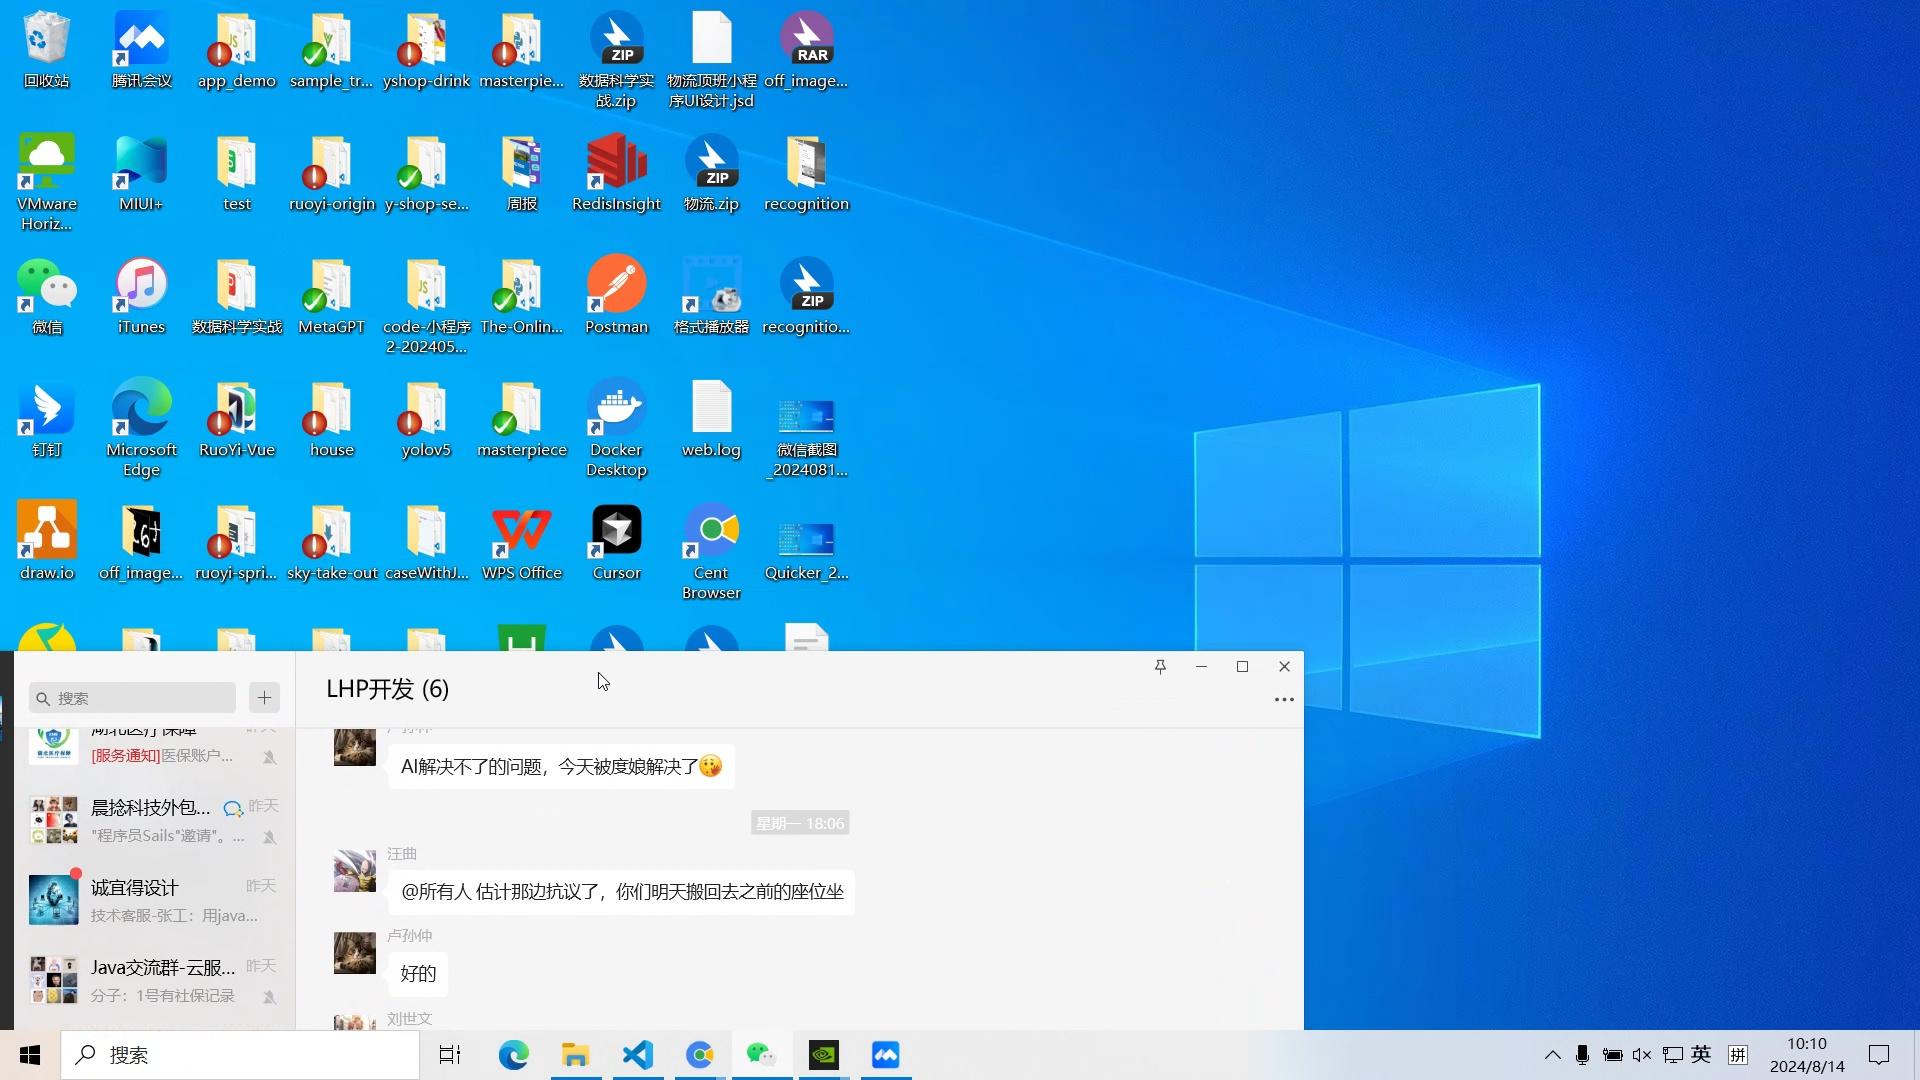This screenshot has width=1920, height=1080.
Task: Launch Tencent Meeting (腾讯会议) desktop shortcut
Action: (141, 50)
